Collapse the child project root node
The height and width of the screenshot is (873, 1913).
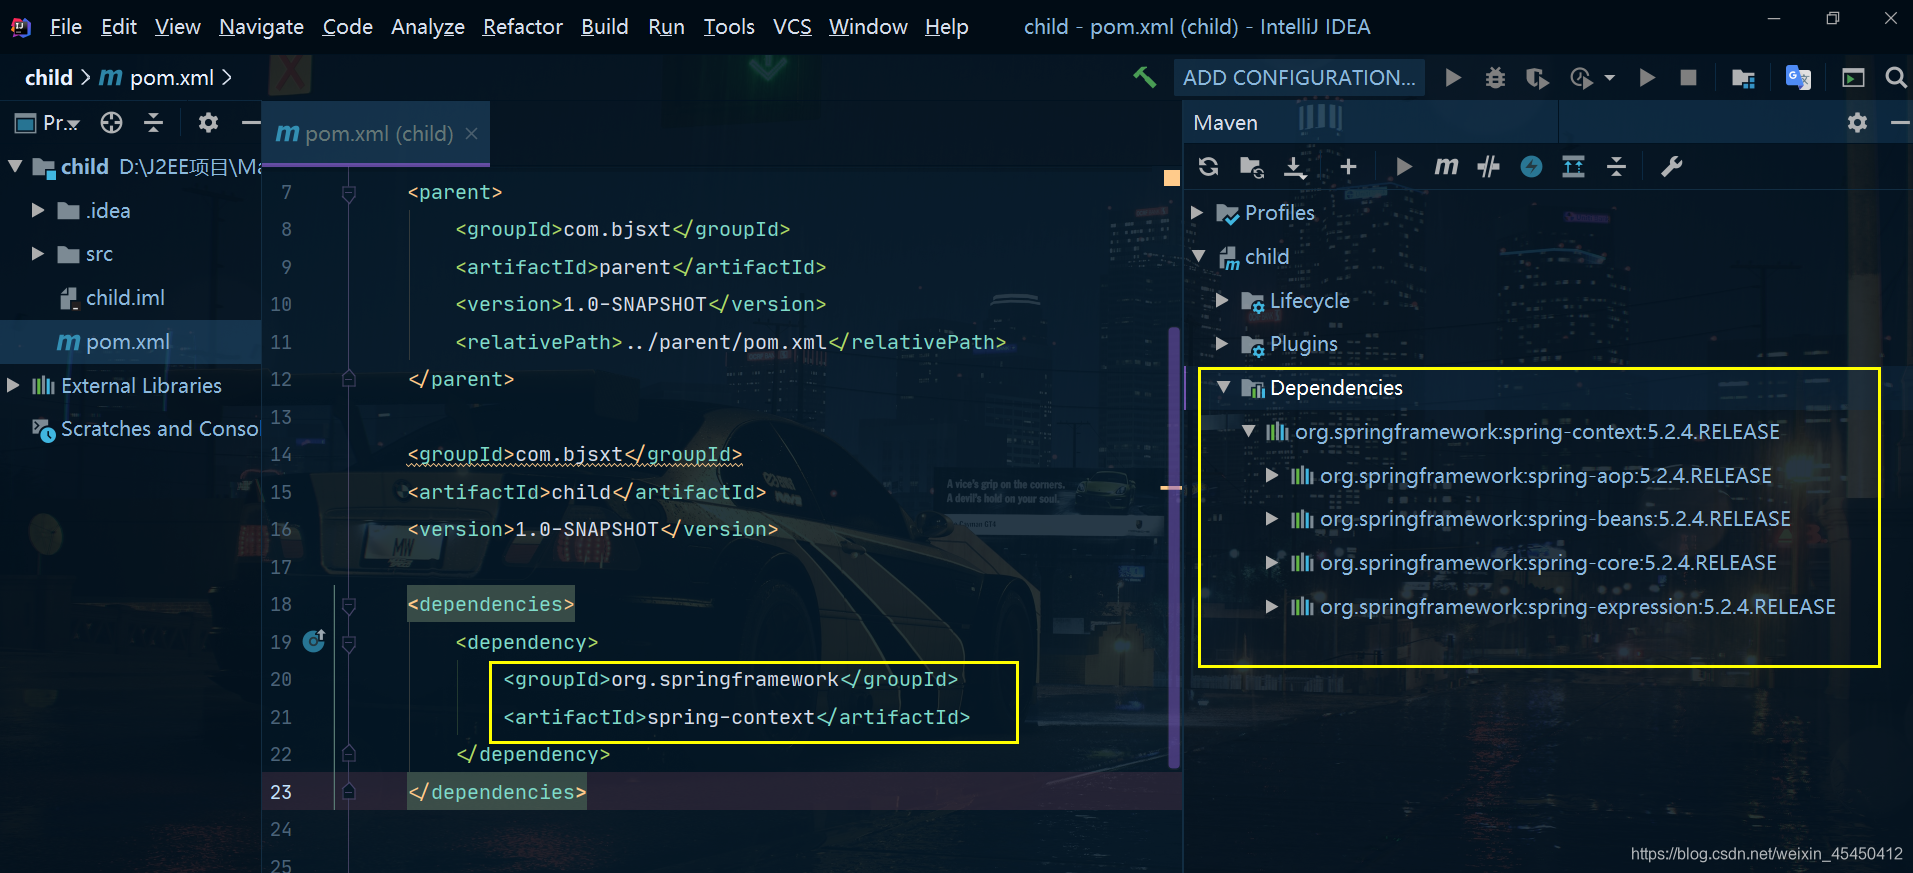pyautogui.click(x=15, y=166)
